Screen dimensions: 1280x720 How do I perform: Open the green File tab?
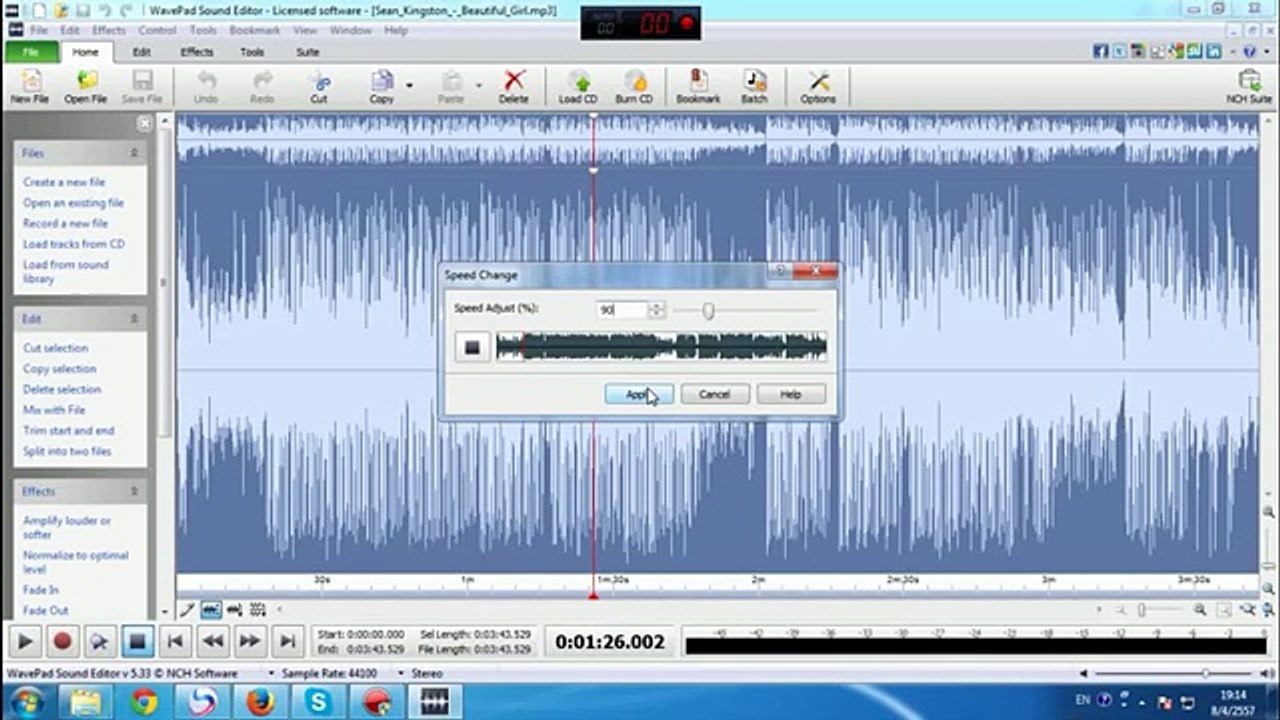(31, 52)
